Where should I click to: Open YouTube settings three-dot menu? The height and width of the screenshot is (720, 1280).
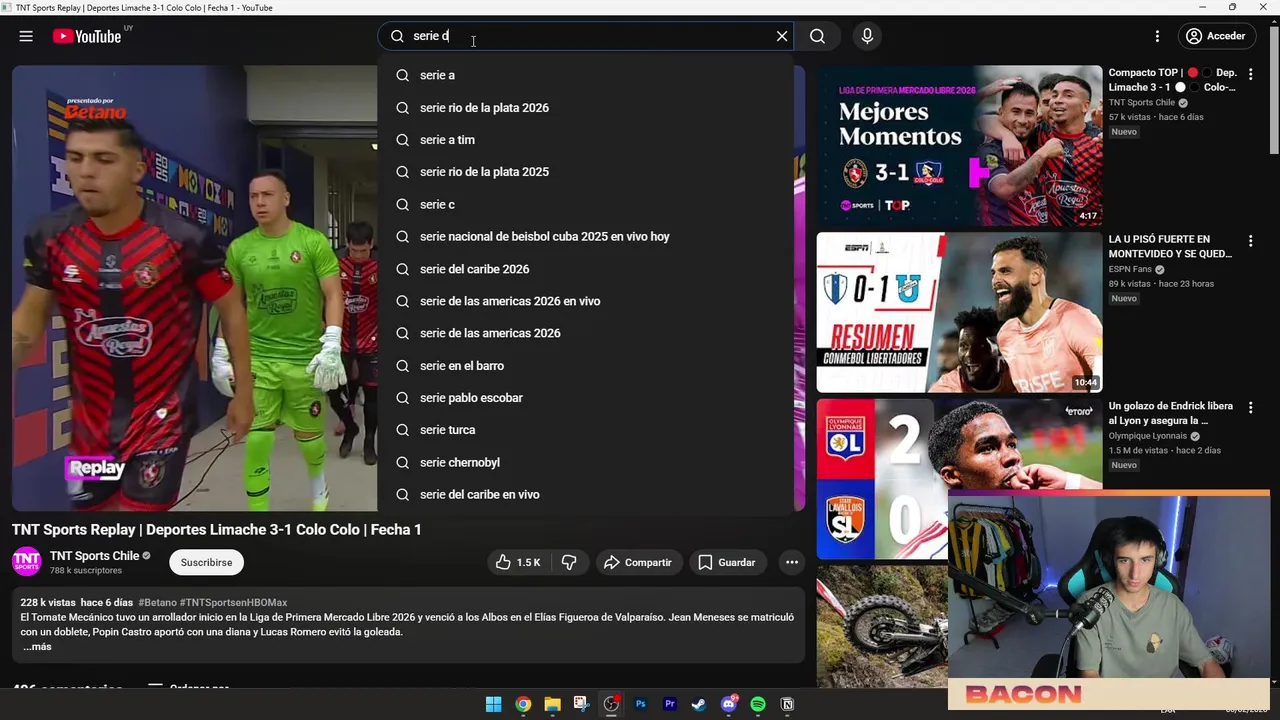[1157, 36]
